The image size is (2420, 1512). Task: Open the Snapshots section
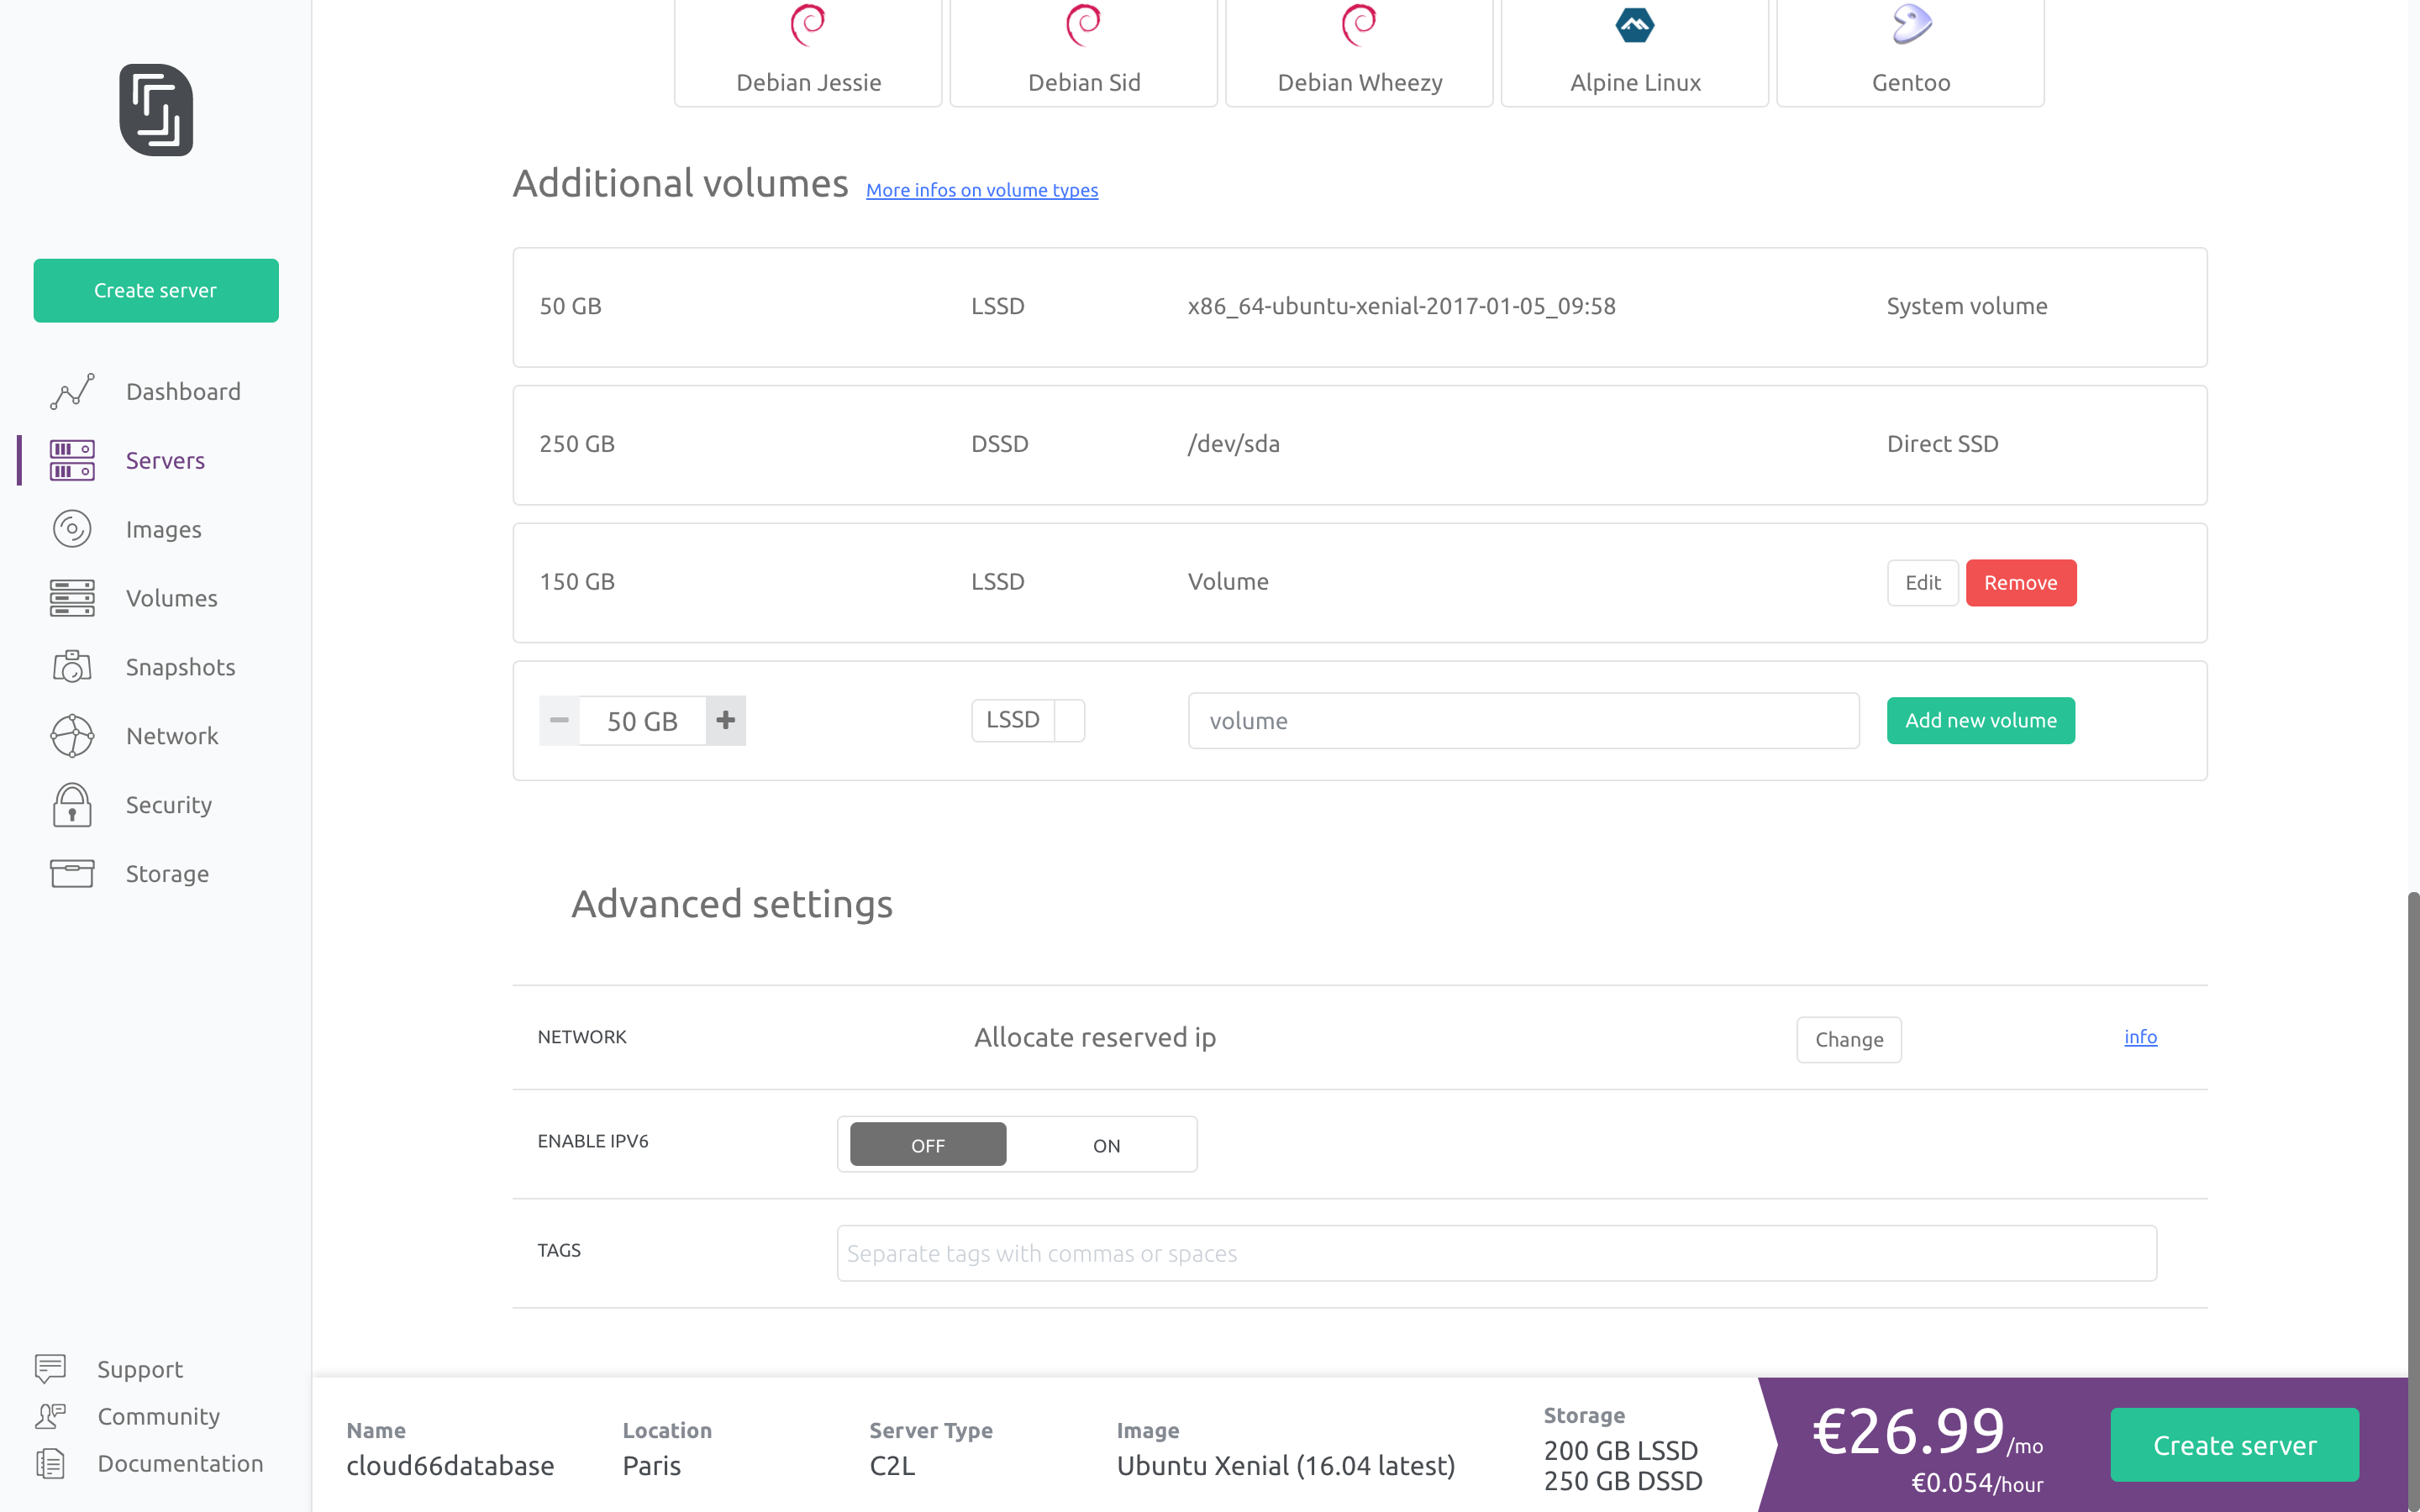pos(181,667)
